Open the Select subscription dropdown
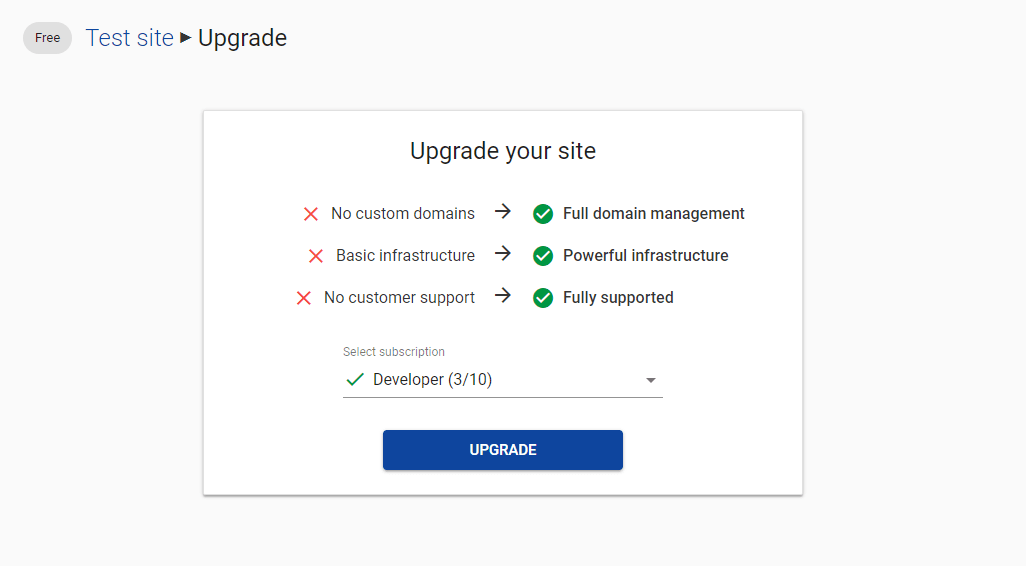1026x566 pixels. (503, 380)
